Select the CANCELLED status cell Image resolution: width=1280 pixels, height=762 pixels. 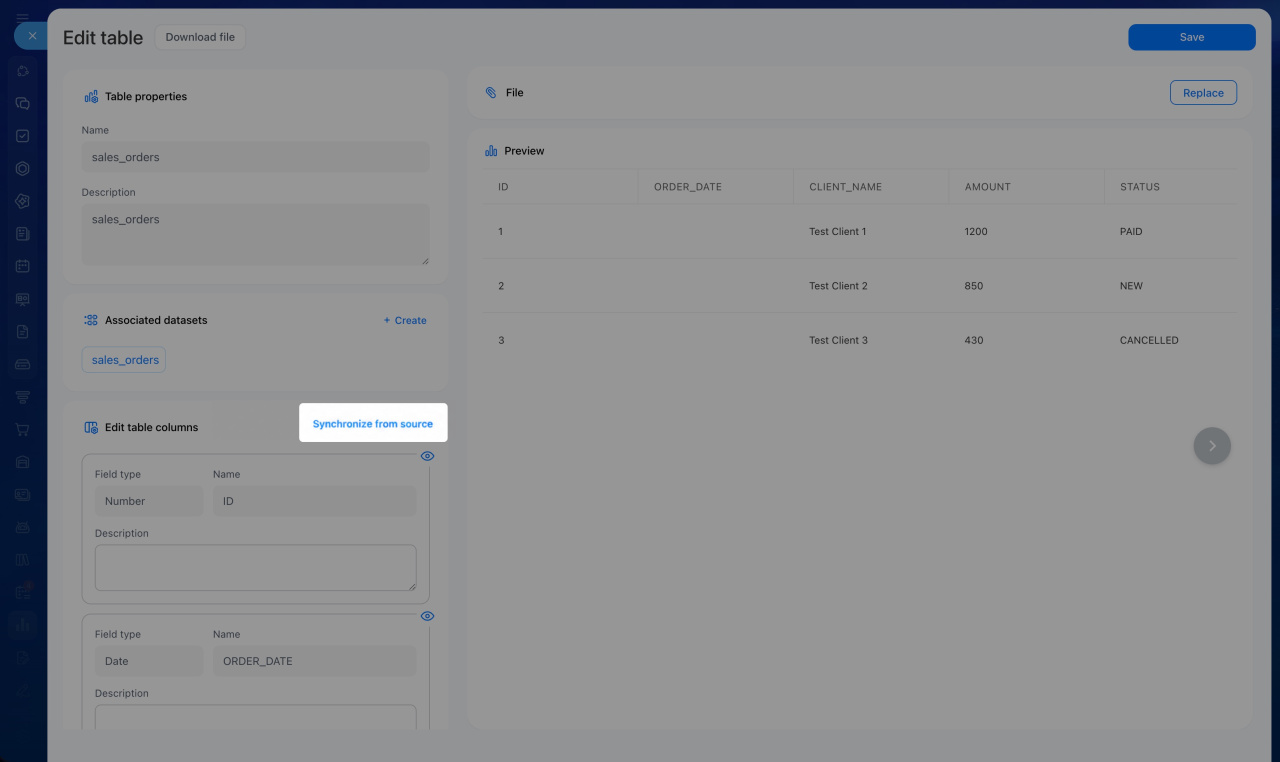[1149, 341]
